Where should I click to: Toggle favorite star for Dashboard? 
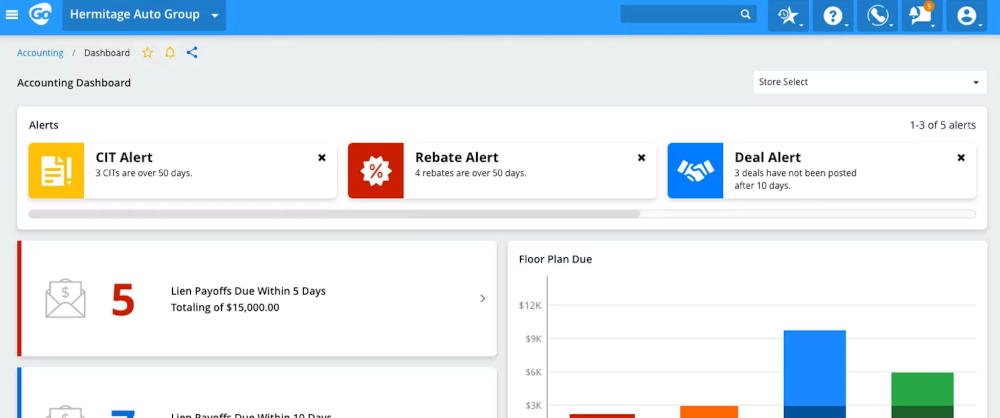(x=147, y=53)
